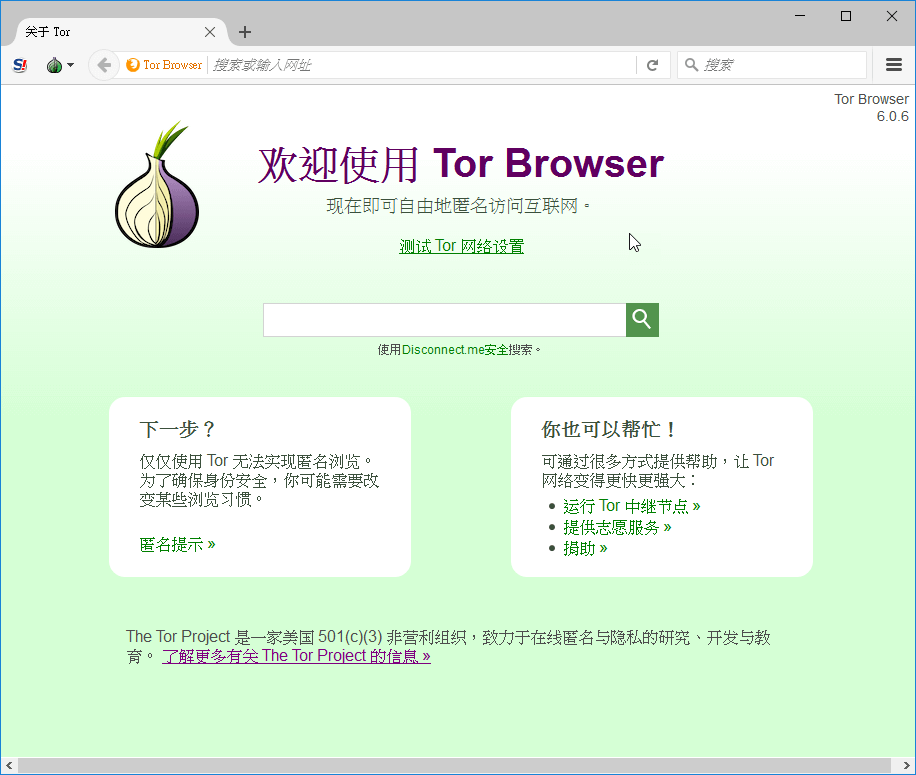Screen dimensions: 916x775
Task: Focus the Disconnect.me search input on page
Action: point(444,320)
